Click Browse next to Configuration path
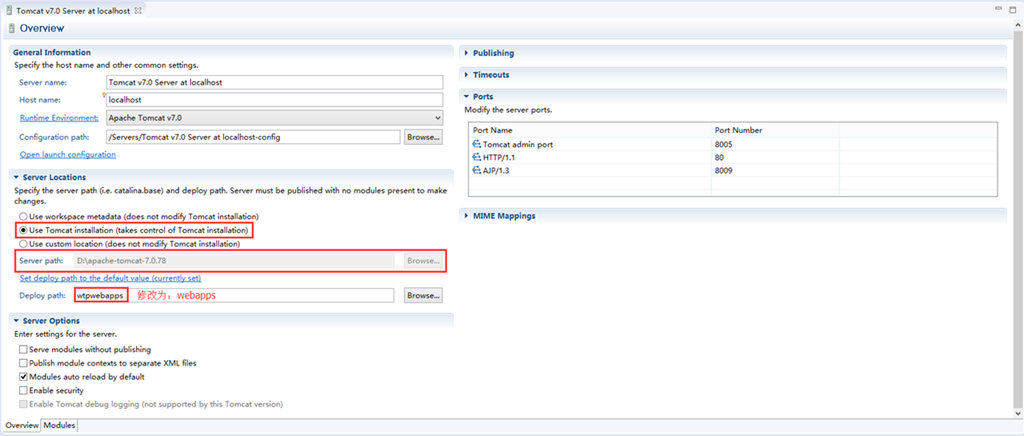The height and width of the screenshot is (436, 1024). (x=423, y=137)
